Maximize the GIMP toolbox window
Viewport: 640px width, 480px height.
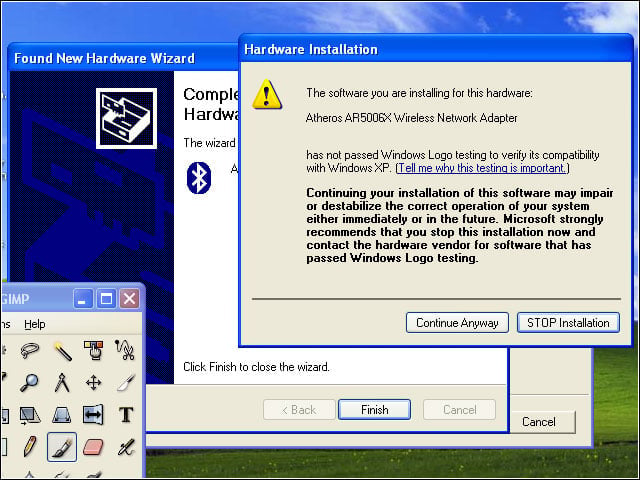coord(106,299)
